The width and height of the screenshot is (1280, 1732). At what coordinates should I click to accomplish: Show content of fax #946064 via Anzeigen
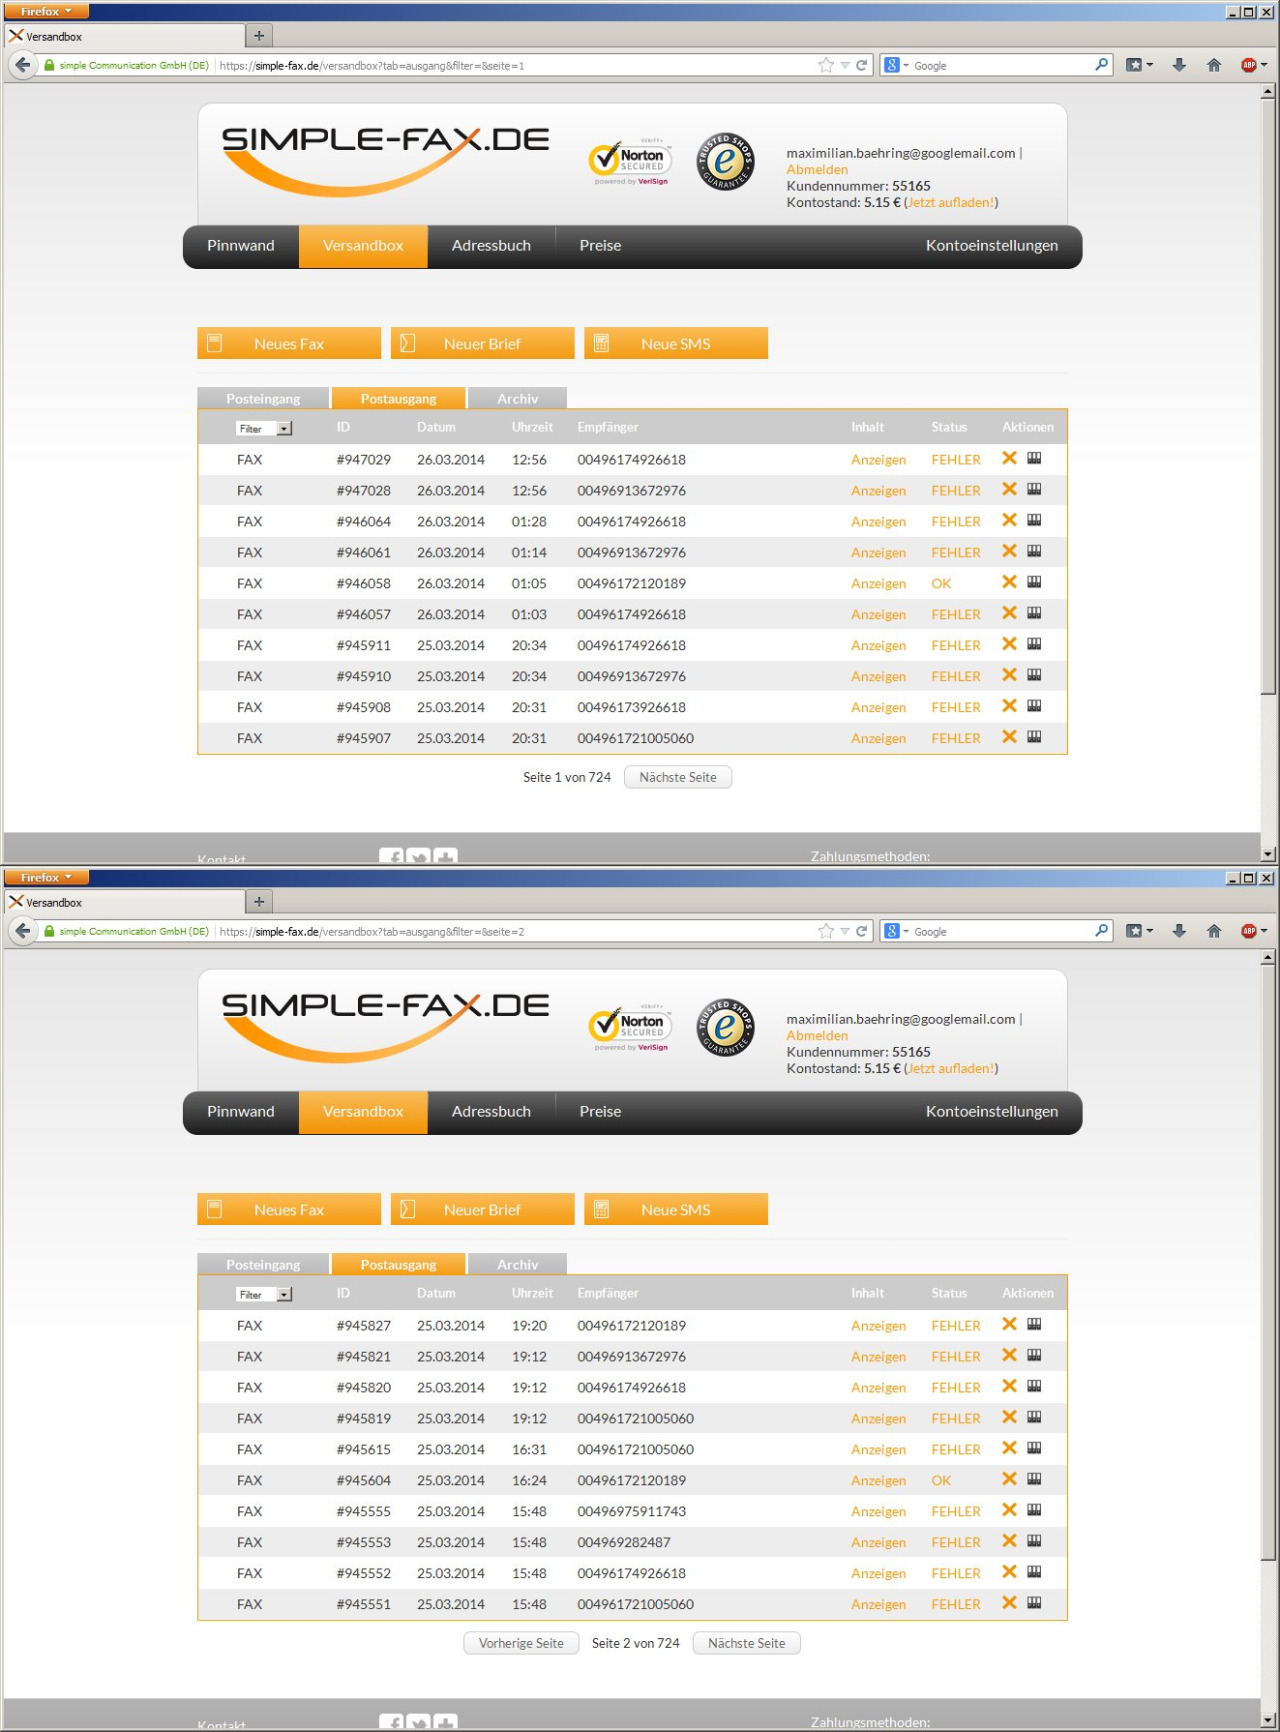[x=878, y=522]
